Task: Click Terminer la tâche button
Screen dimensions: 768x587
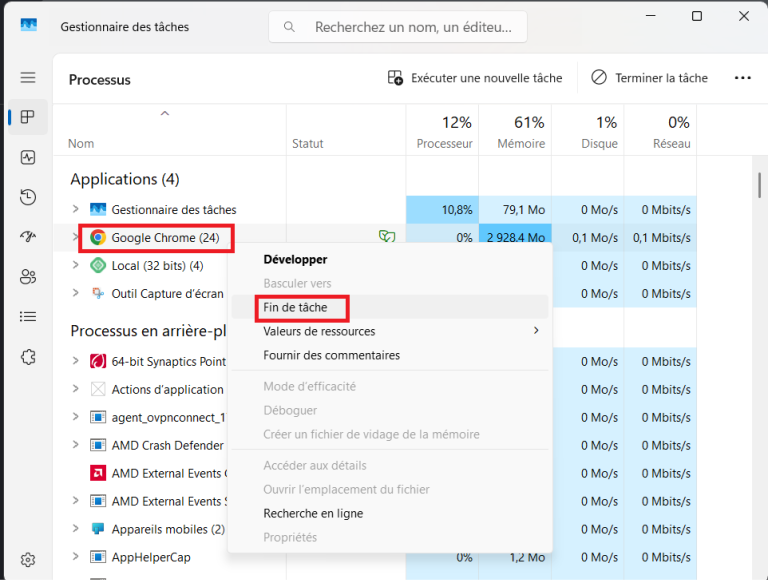Action: pyautogui.click(x=649, y=78)
